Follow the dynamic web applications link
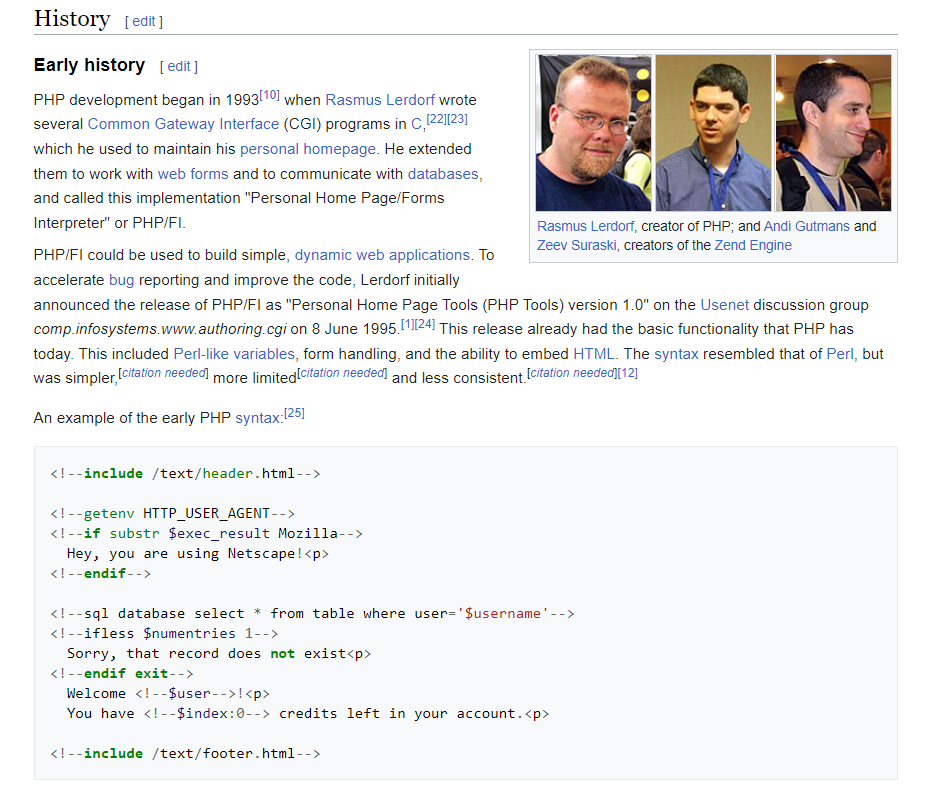Viewport: 938px width, 786px height. click(382, 255)
